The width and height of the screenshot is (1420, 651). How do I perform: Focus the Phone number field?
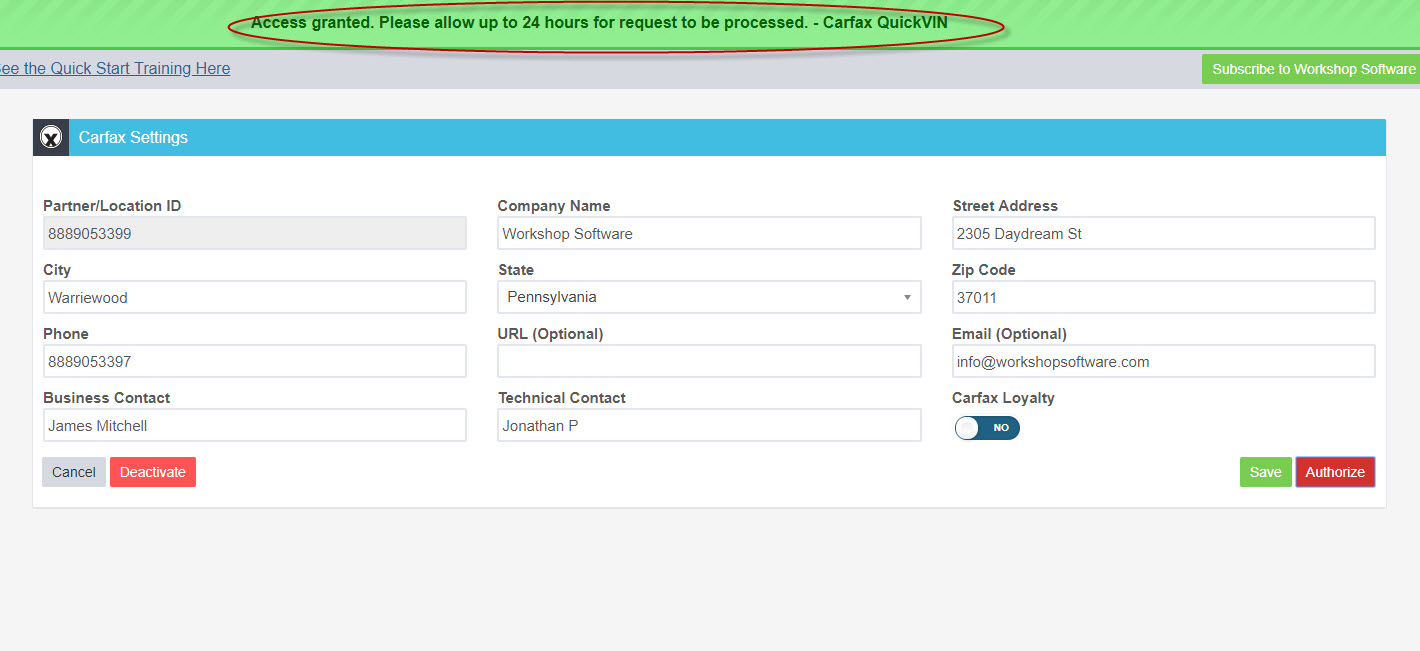pyautogui.click(x=254, y=361)
